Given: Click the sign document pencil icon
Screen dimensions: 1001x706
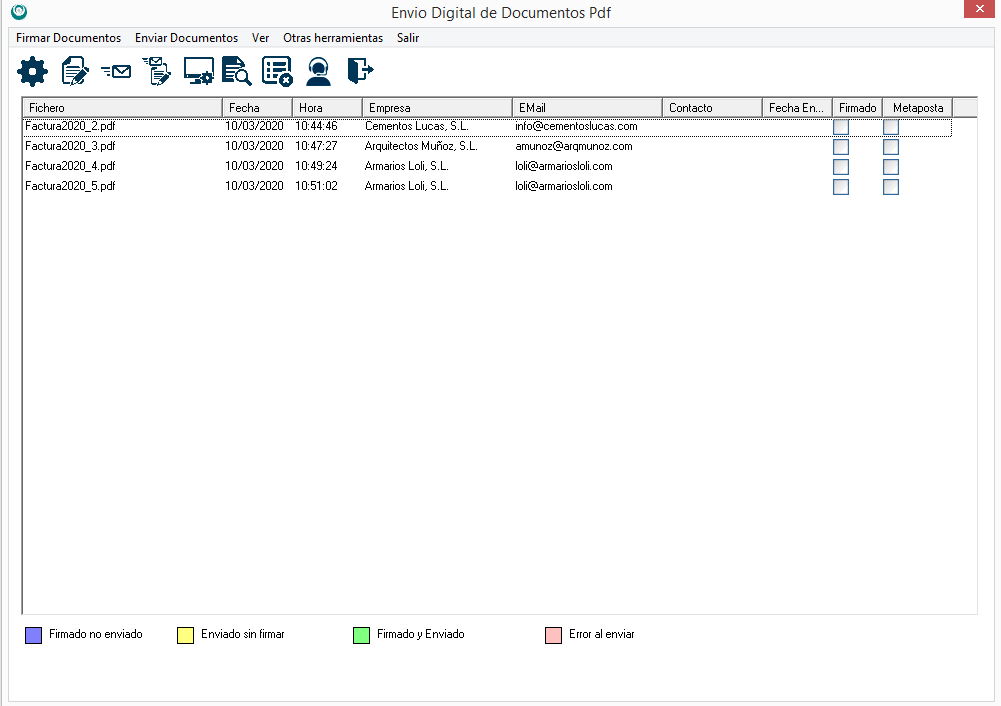Looking at the screenshot, I should point(75,71).
